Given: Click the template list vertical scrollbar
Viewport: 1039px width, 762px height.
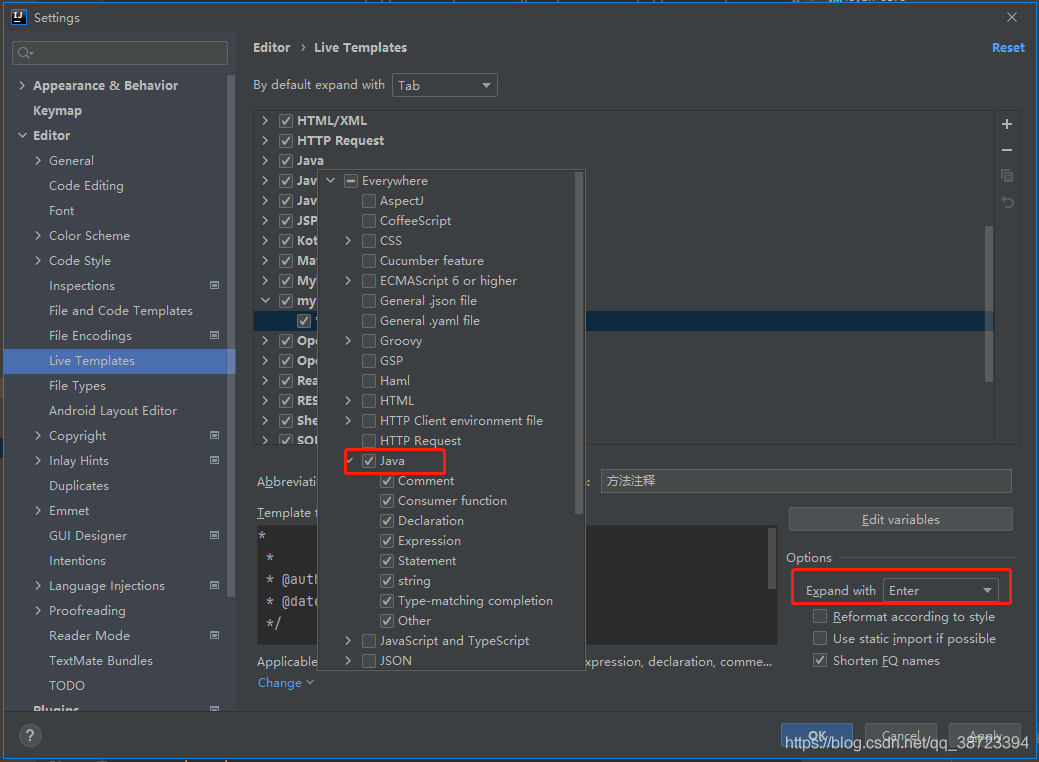Looking at the screenshot, I should [989, 304].
